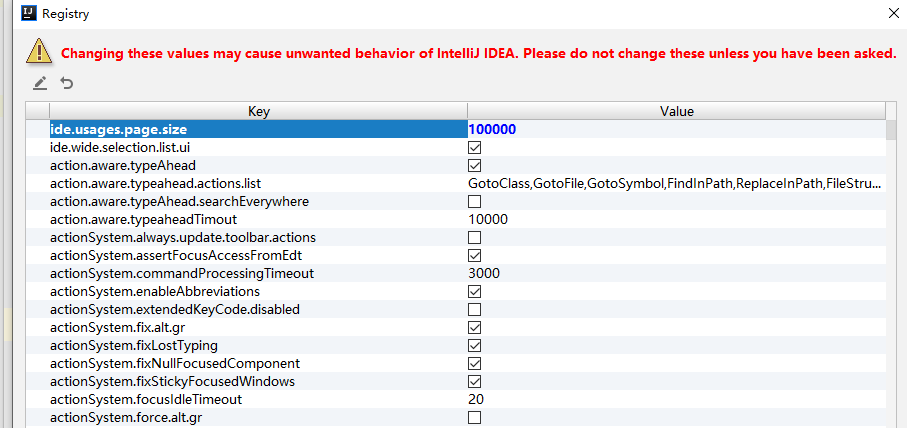
Task: Enable actionSystem.force.alt.gr checkbox
Action: [x=474, y=417]
